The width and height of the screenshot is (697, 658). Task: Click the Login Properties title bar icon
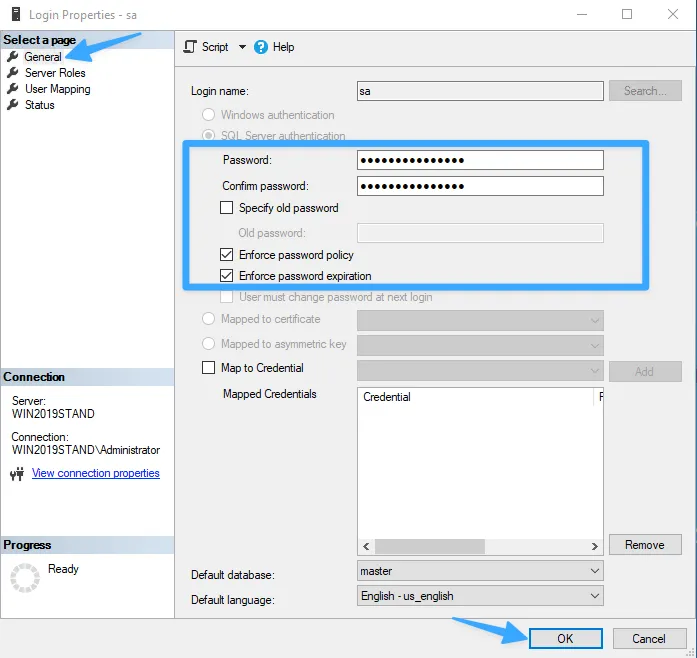(14, 15)
